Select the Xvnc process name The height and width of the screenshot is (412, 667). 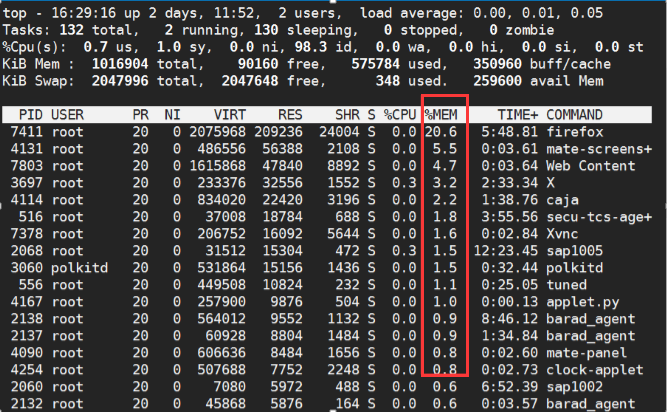[x=562, y=234]
